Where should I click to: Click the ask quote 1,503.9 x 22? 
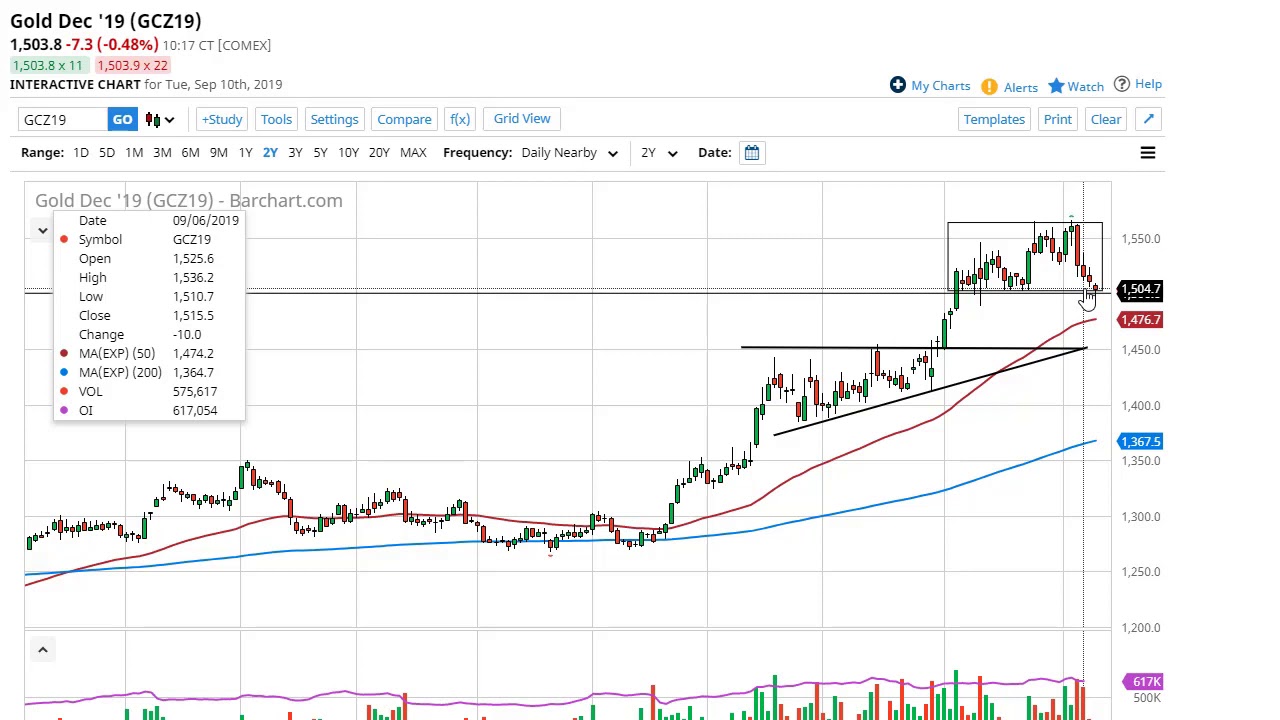click(x=132, y=65)
